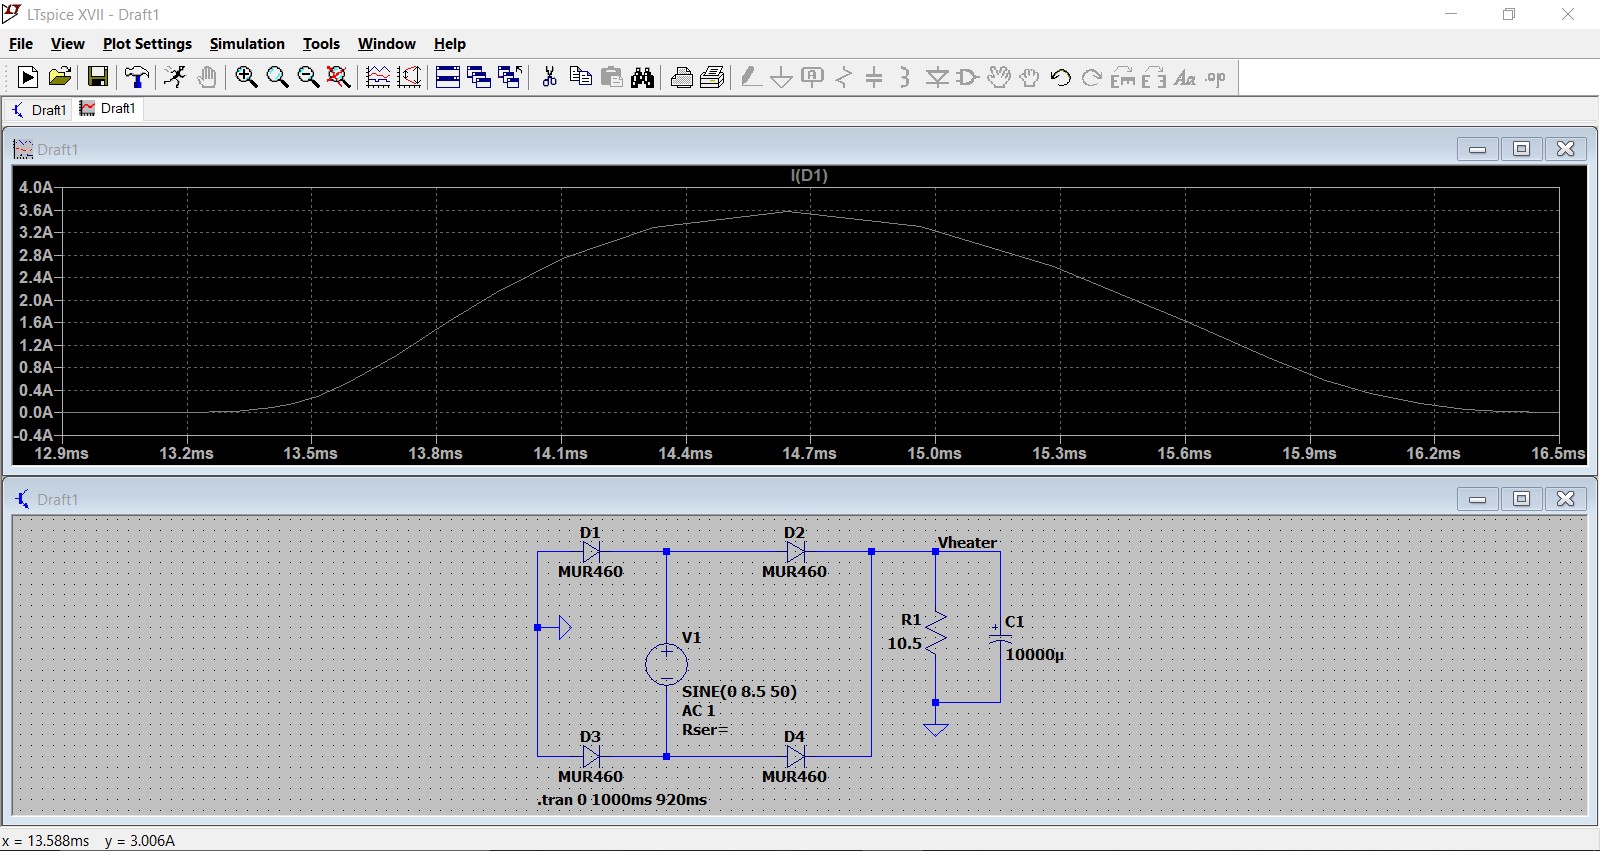Screen dimensions: 1600x851
Task: Click the C1 capacitor symbol
Action: pos(999,637)
